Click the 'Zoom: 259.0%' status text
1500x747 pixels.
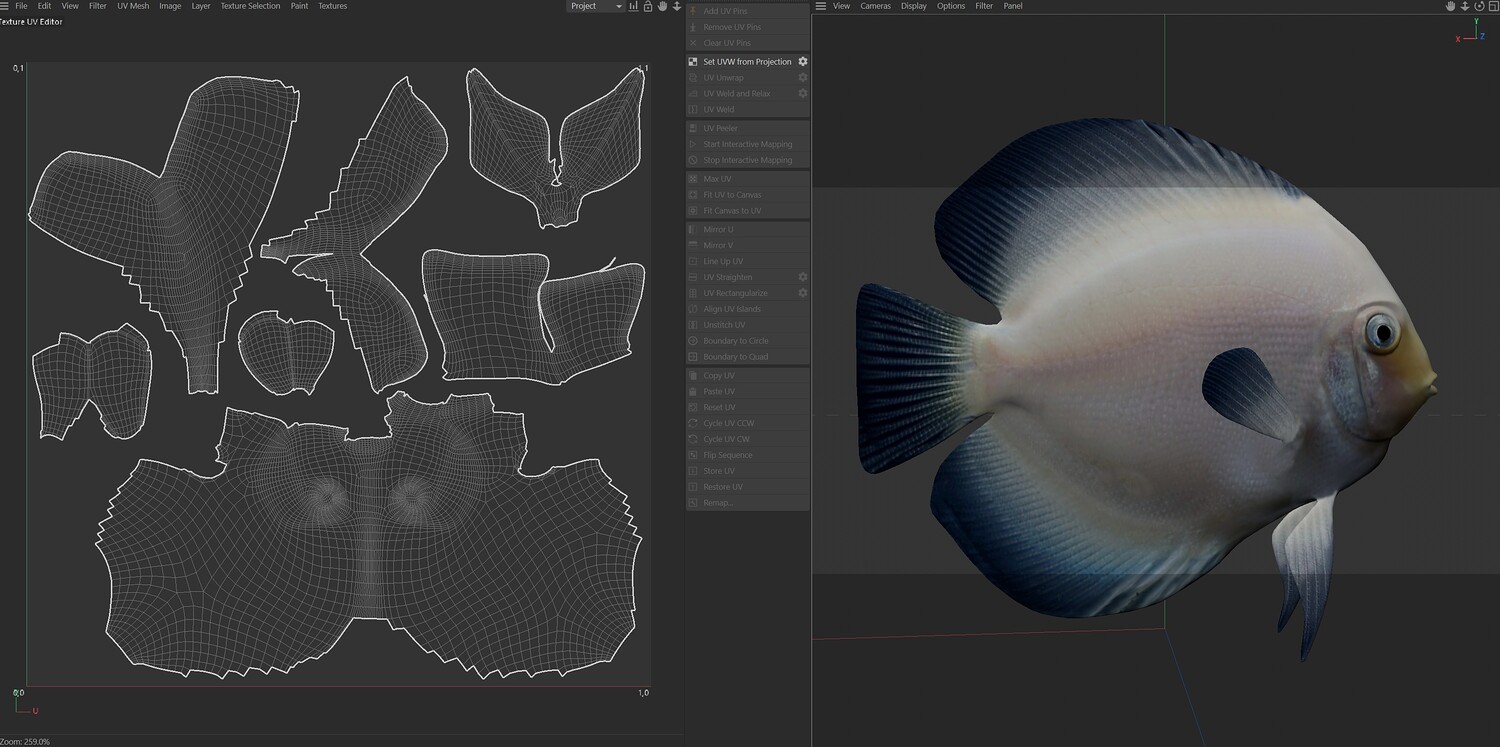[x=25, y=741]
